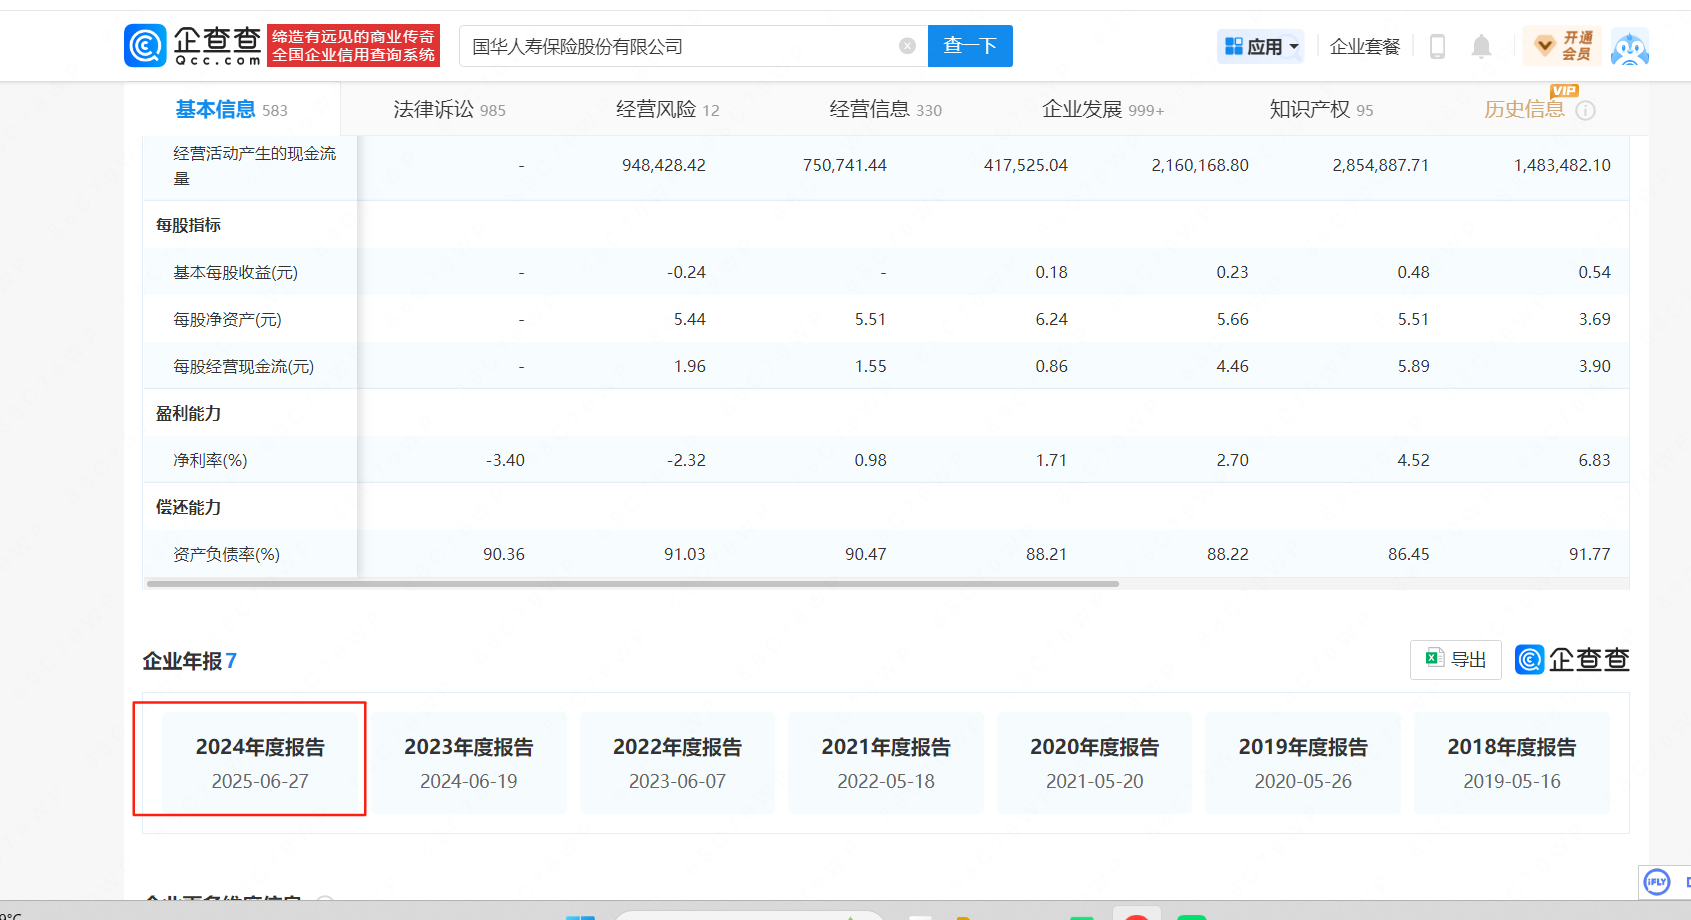Click the table horizontal scrollbar
The height and width of the screenshot is (920, 1691).
point(633,583)
